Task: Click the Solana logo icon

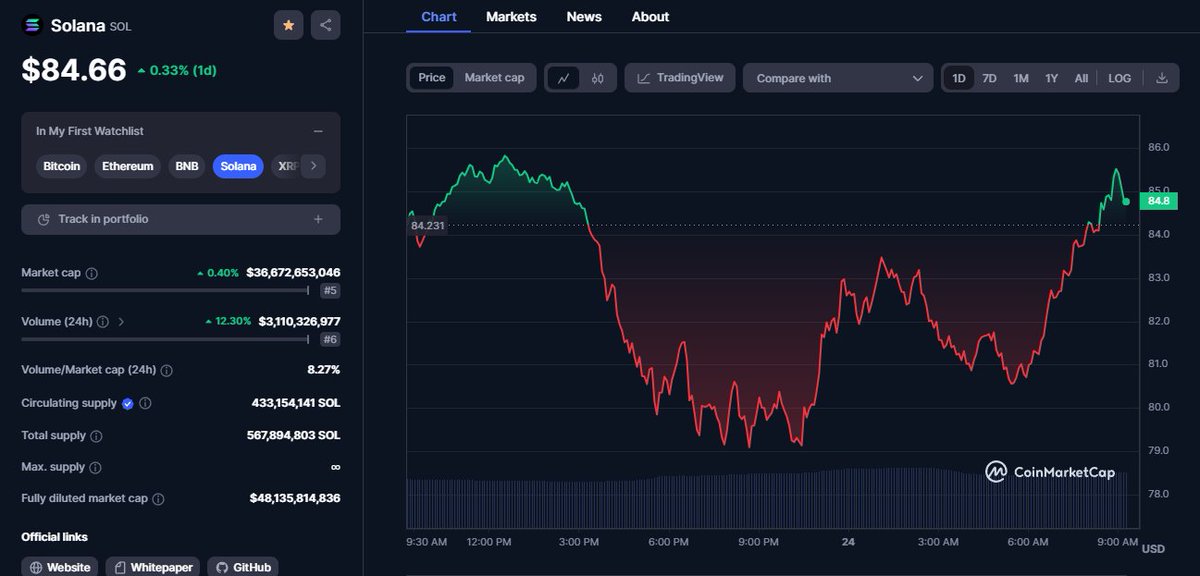Action: point(32,26)
